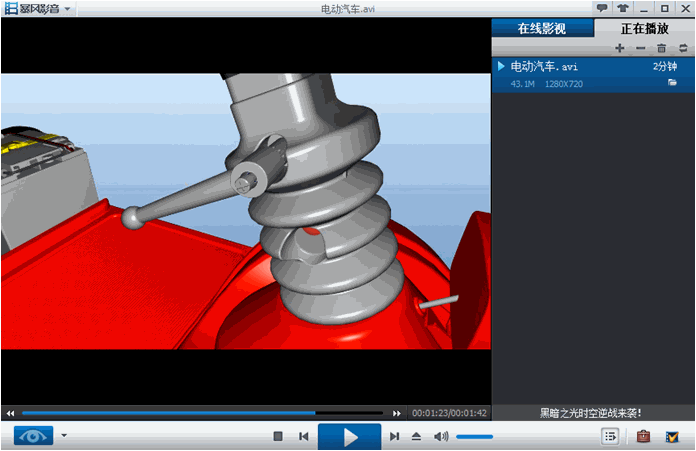Skip to next track

click(x=394, y=436)
